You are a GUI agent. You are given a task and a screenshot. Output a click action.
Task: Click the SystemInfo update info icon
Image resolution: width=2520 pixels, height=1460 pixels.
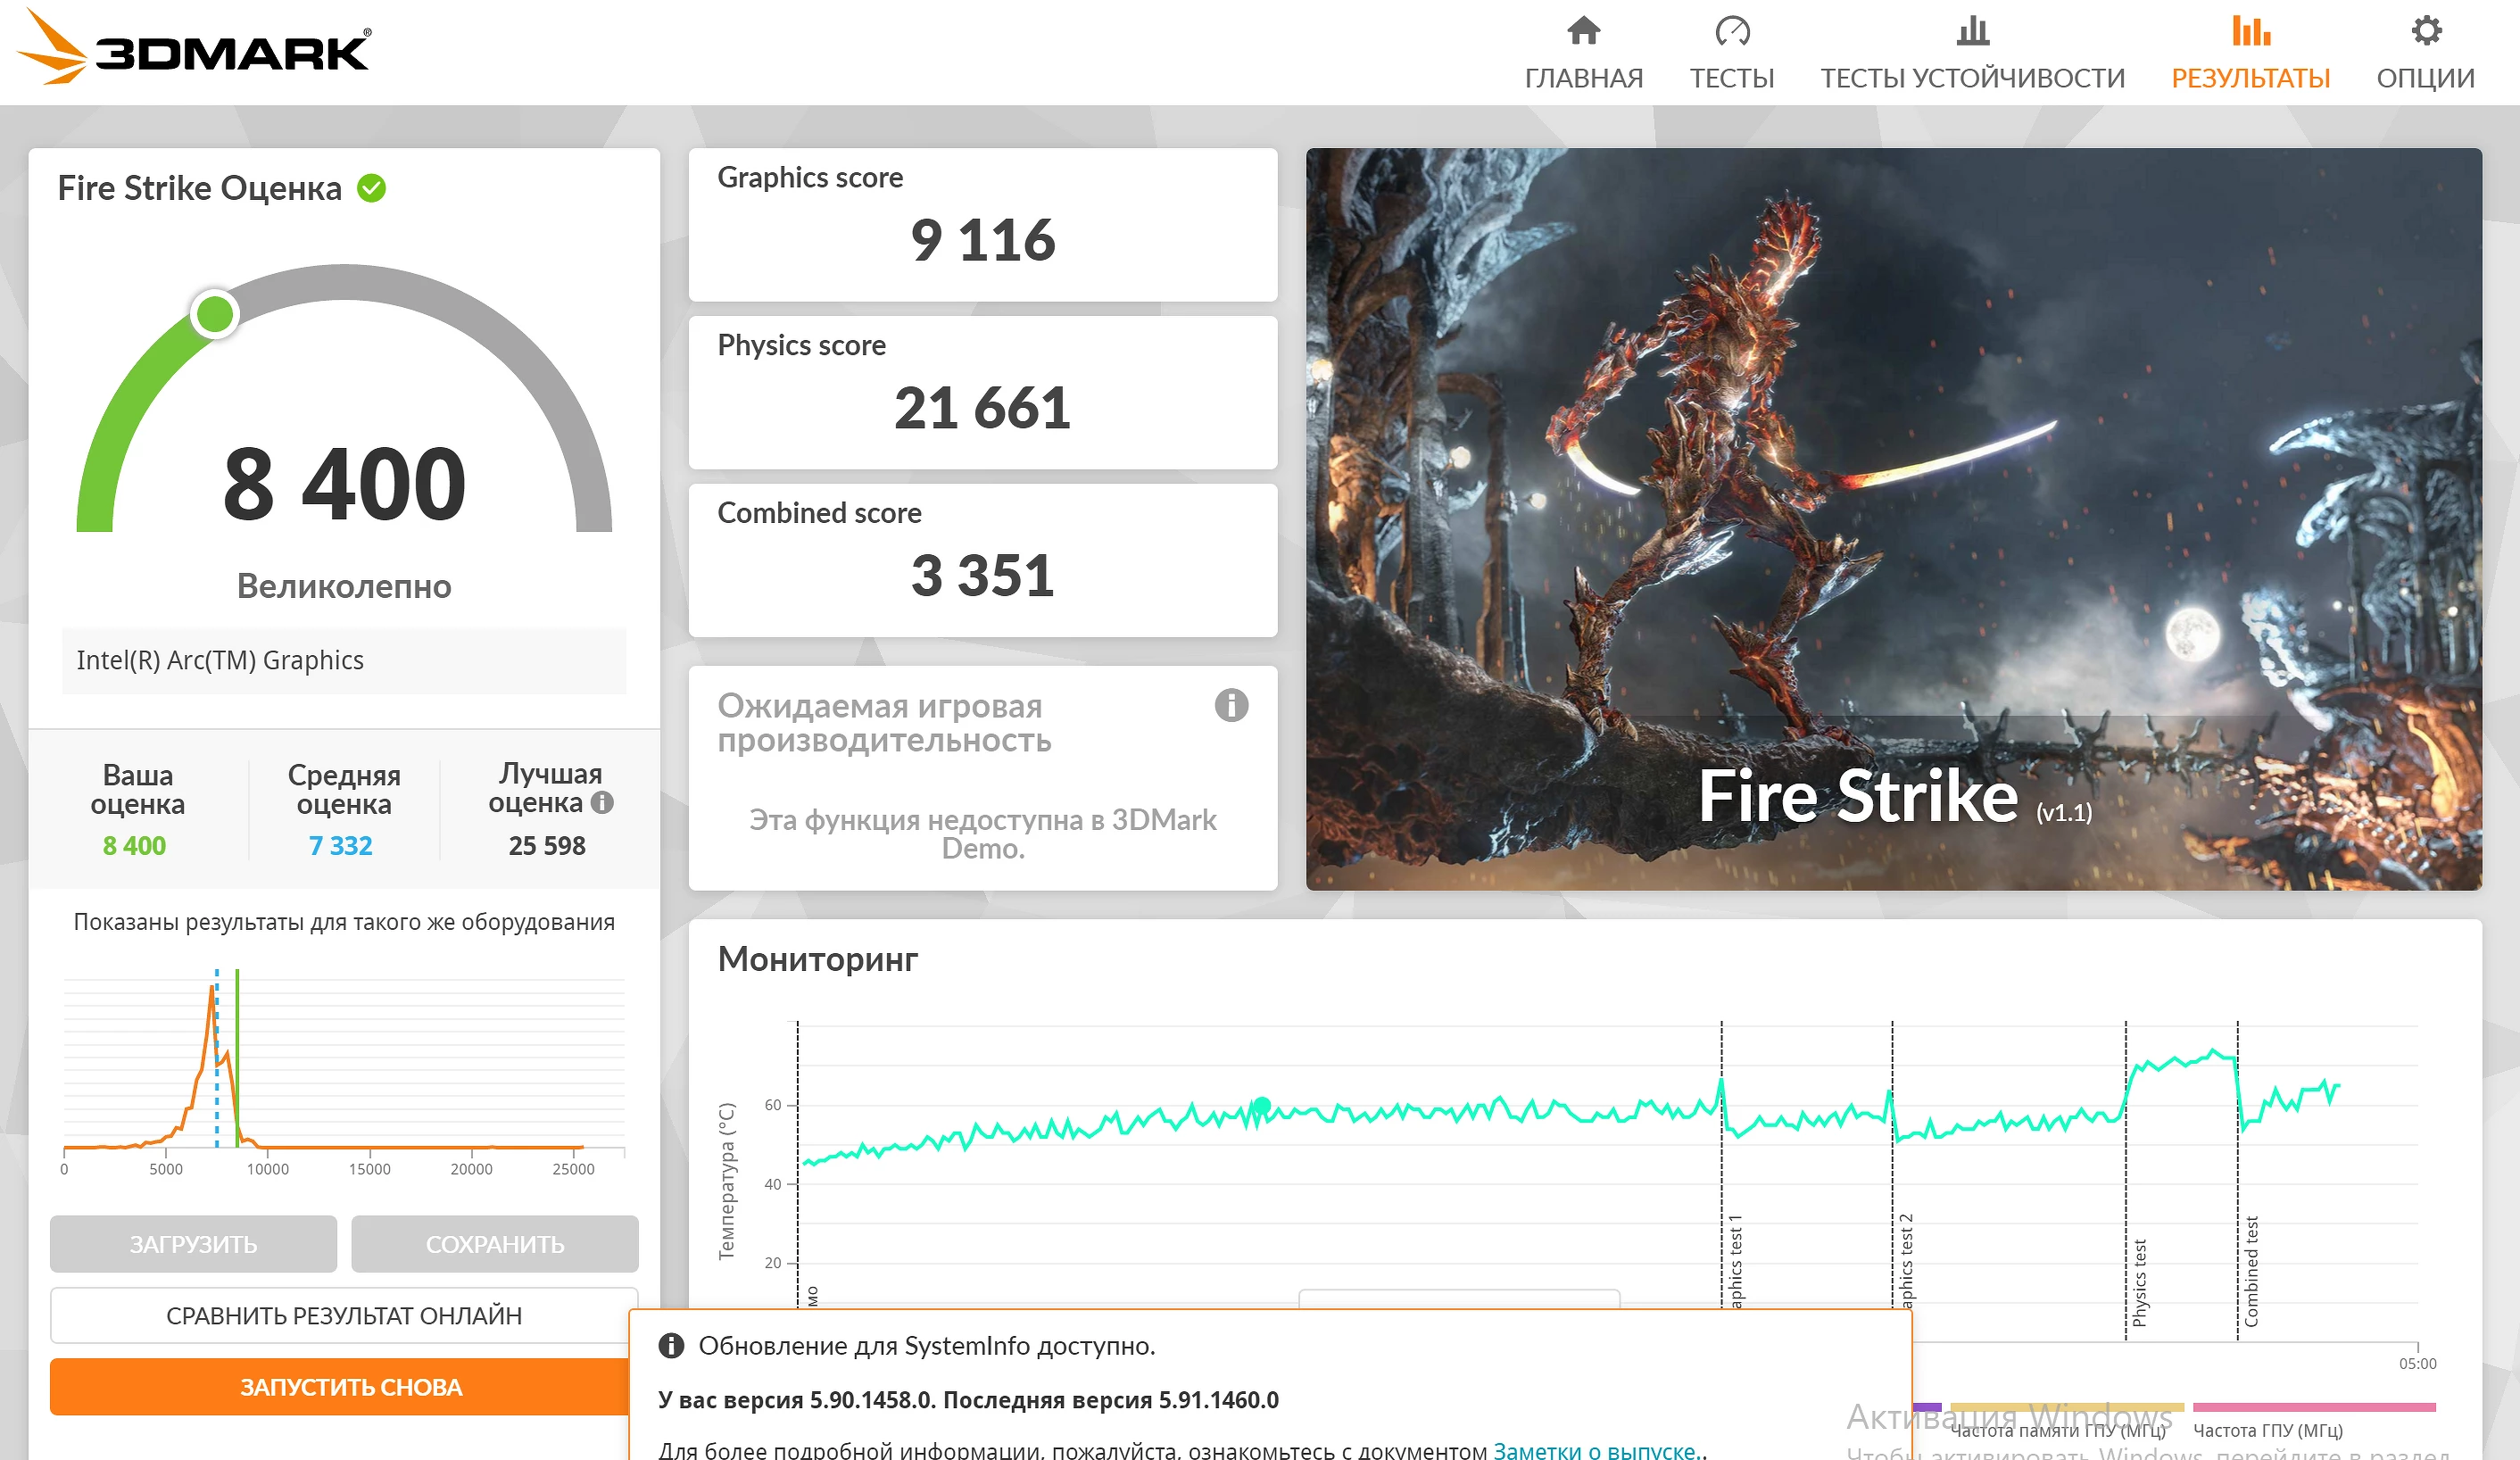point(671,1346)
